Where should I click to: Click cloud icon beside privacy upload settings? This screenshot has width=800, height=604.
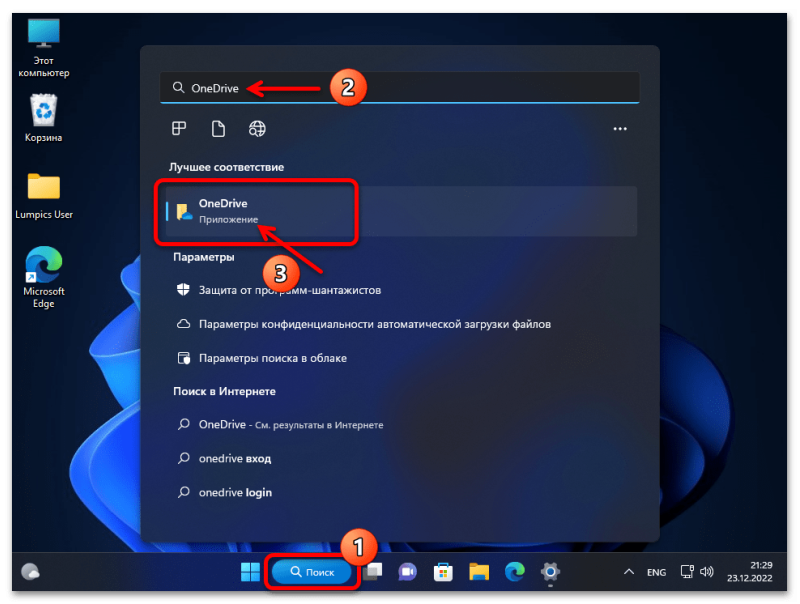[x=183, y=324]
